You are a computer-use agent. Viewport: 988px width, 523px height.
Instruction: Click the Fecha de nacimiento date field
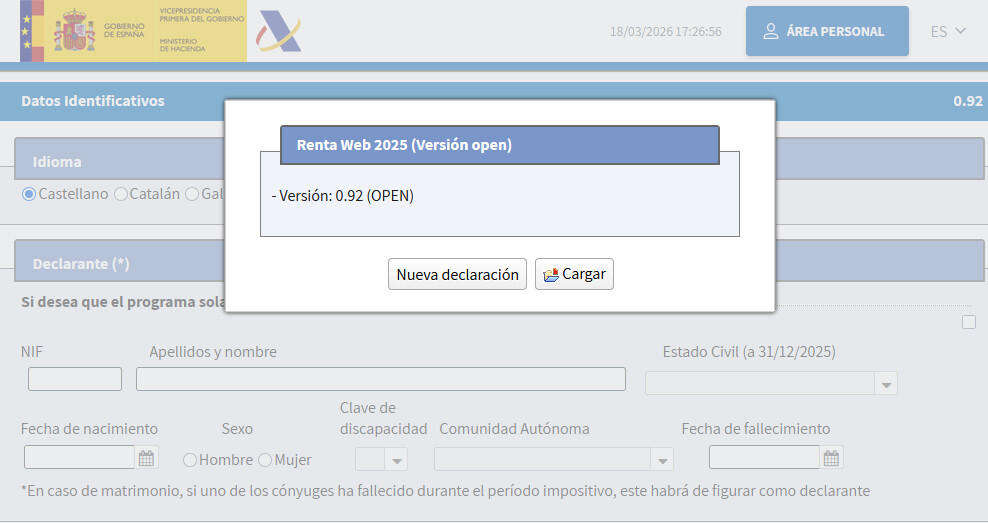[79, 457]
